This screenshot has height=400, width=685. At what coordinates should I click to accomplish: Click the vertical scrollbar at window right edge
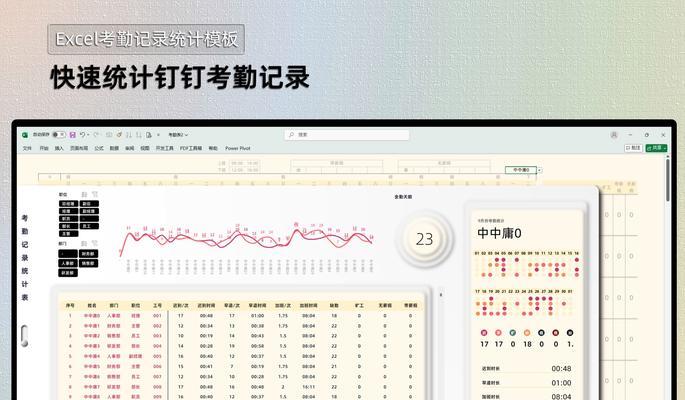tap(668, 180)
